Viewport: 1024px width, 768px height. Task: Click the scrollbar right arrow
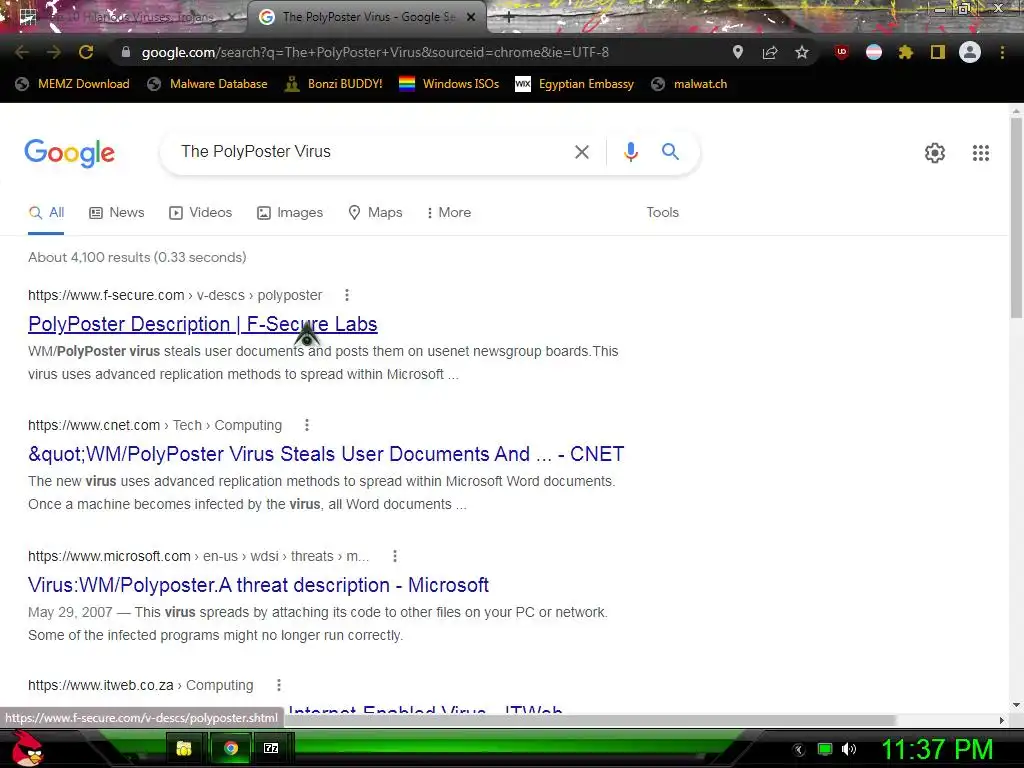pos(1002,720)
